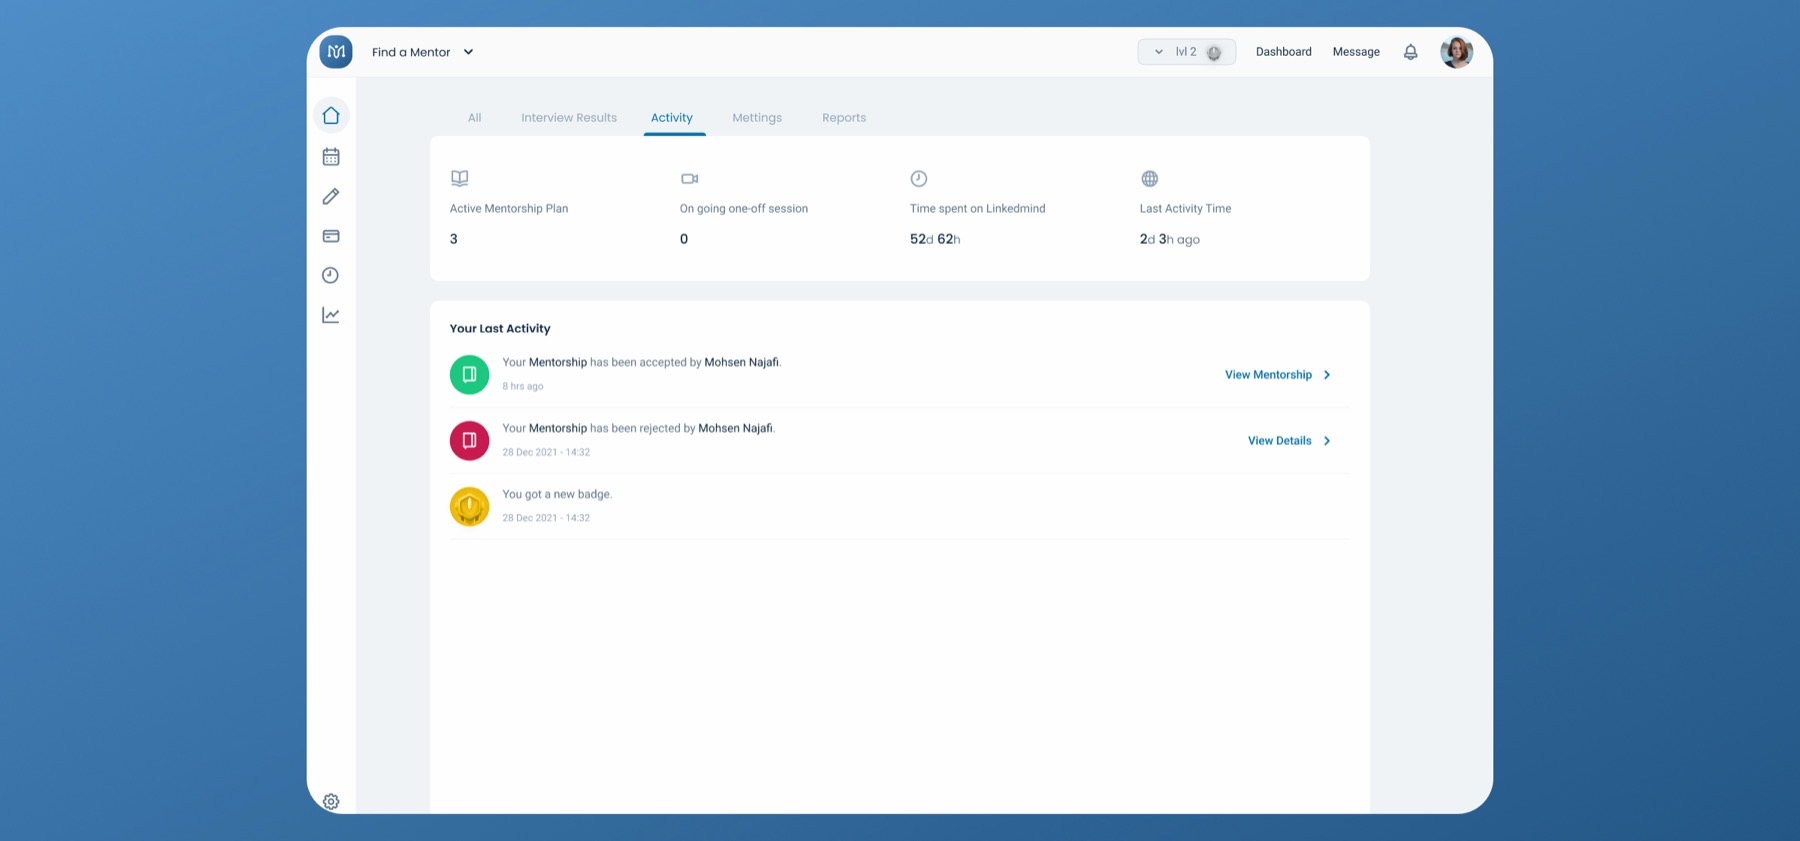Switch to the All tab
Image resolution: width=1800 pixels, height=841 pixels.
coord(475,118)
